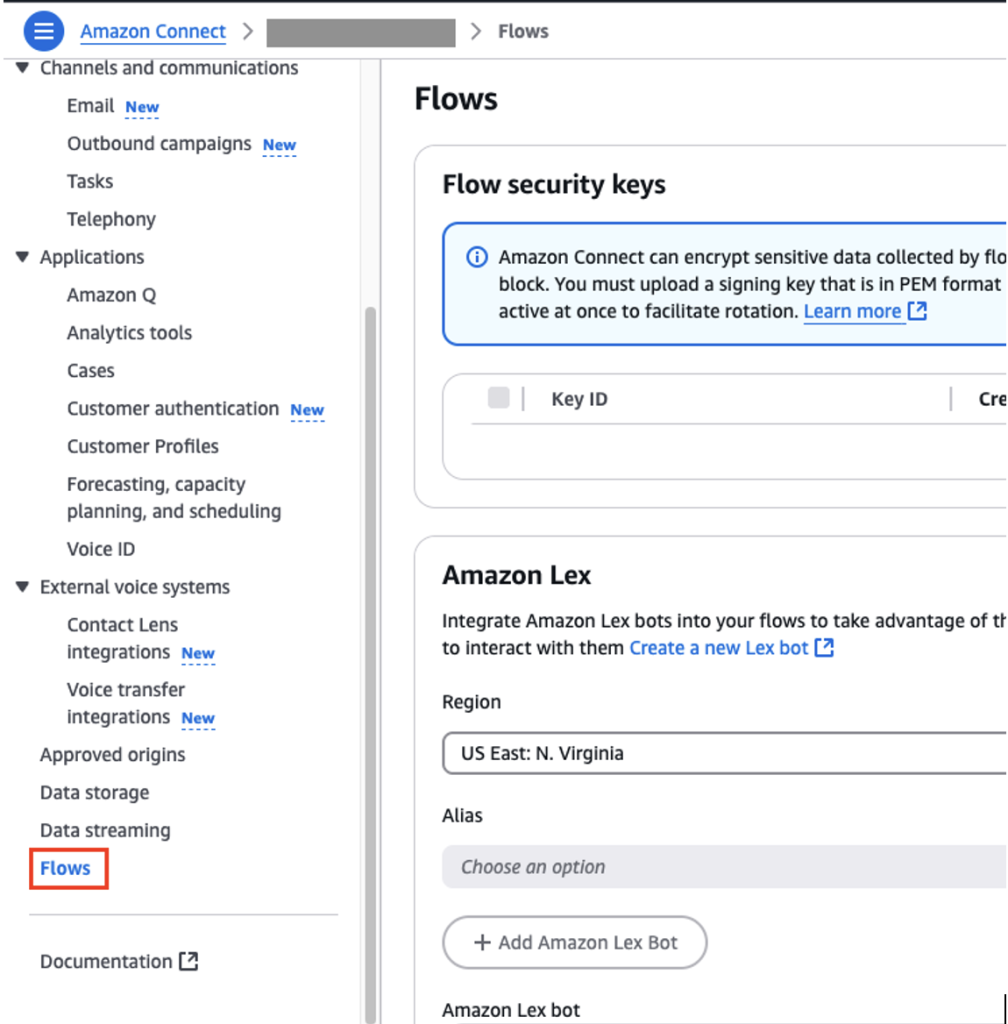Viewport: 1008px width, 1024px height.
Task: Click the breadcrumb chevron after Amazon Connect
Action: [247, 31]
